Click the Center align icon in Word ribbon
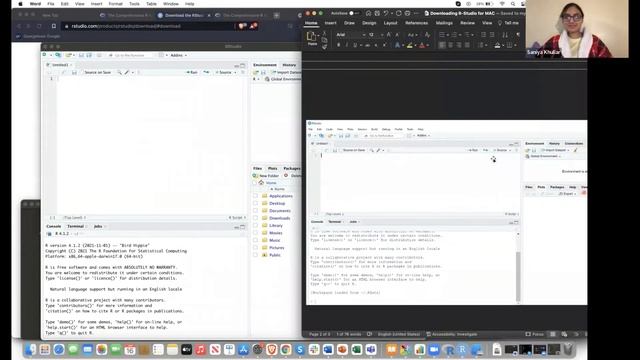The height and width of the screenshot is (360, 640). click(451, 45)
